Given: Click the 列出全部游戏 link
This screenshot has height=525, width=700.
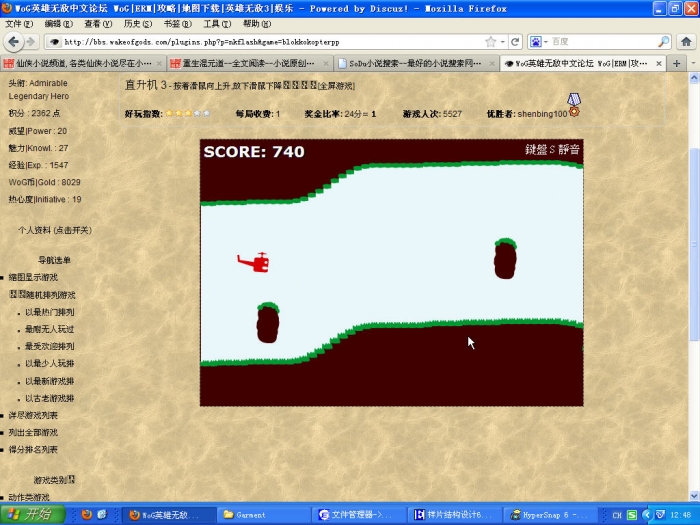Looking at the screenshot, I should (33, 432).
